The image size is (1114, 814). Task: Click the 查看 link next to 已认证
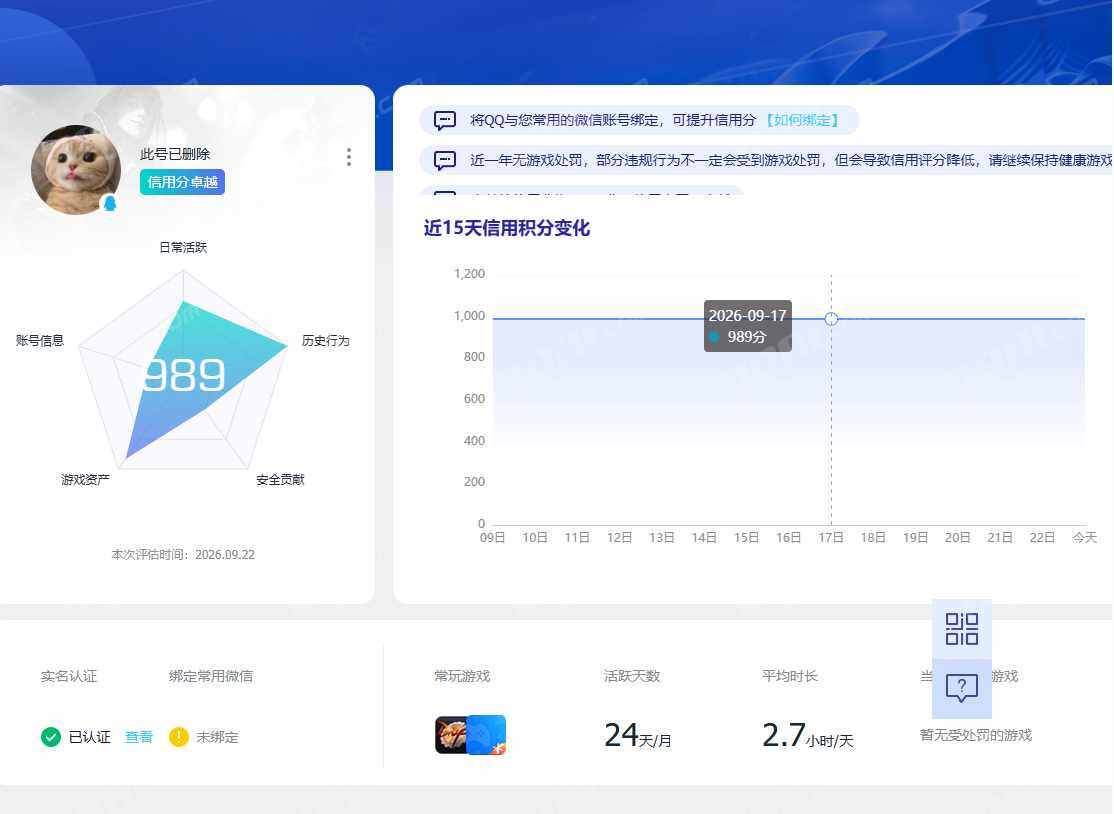click(139, 737)
